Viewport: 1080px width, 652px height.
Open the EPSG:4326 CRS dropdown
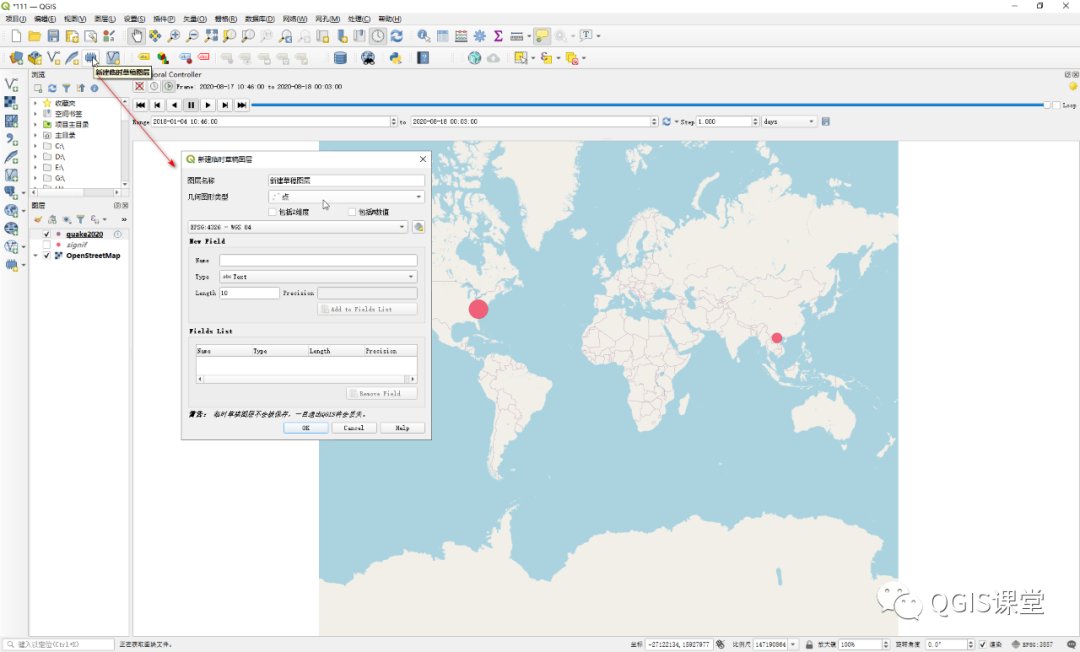point(298,227)
